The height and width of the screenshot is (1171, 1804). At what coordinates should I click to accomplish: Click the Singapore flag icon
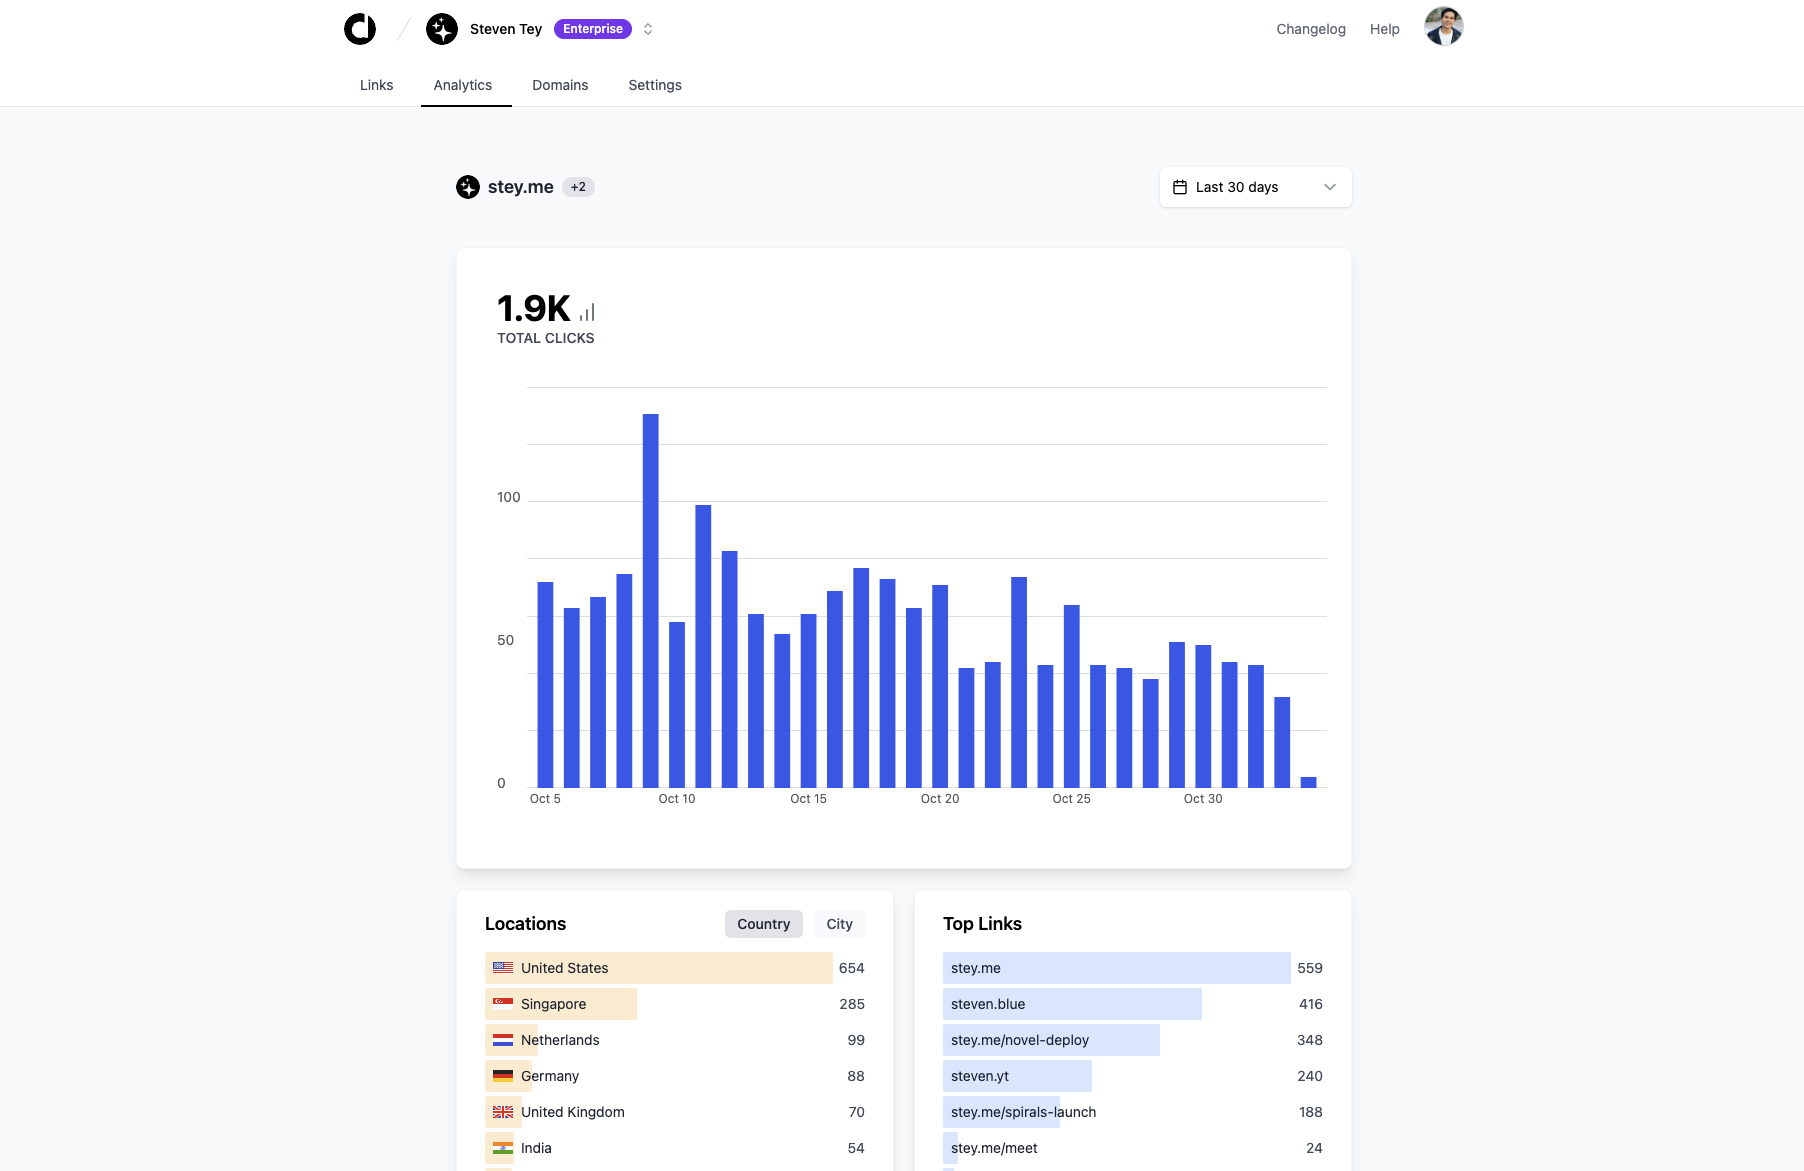(503, 1003)
